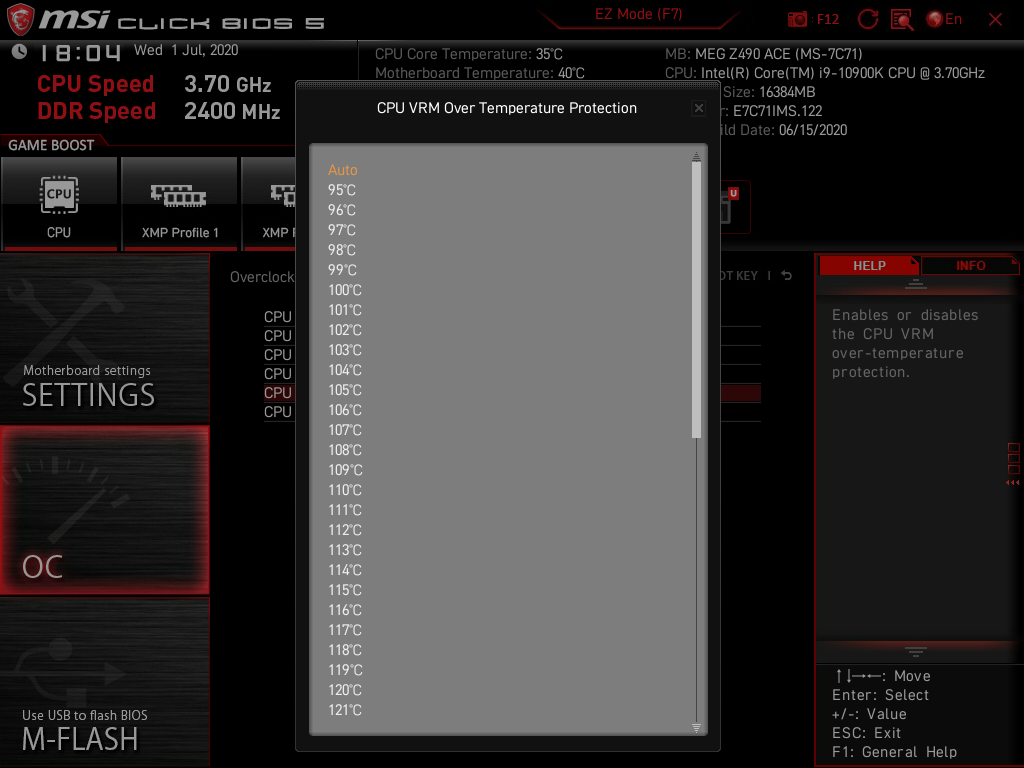Open the search/favorites icon near top right
The image size is (1024, 768).
coord(903,19)
